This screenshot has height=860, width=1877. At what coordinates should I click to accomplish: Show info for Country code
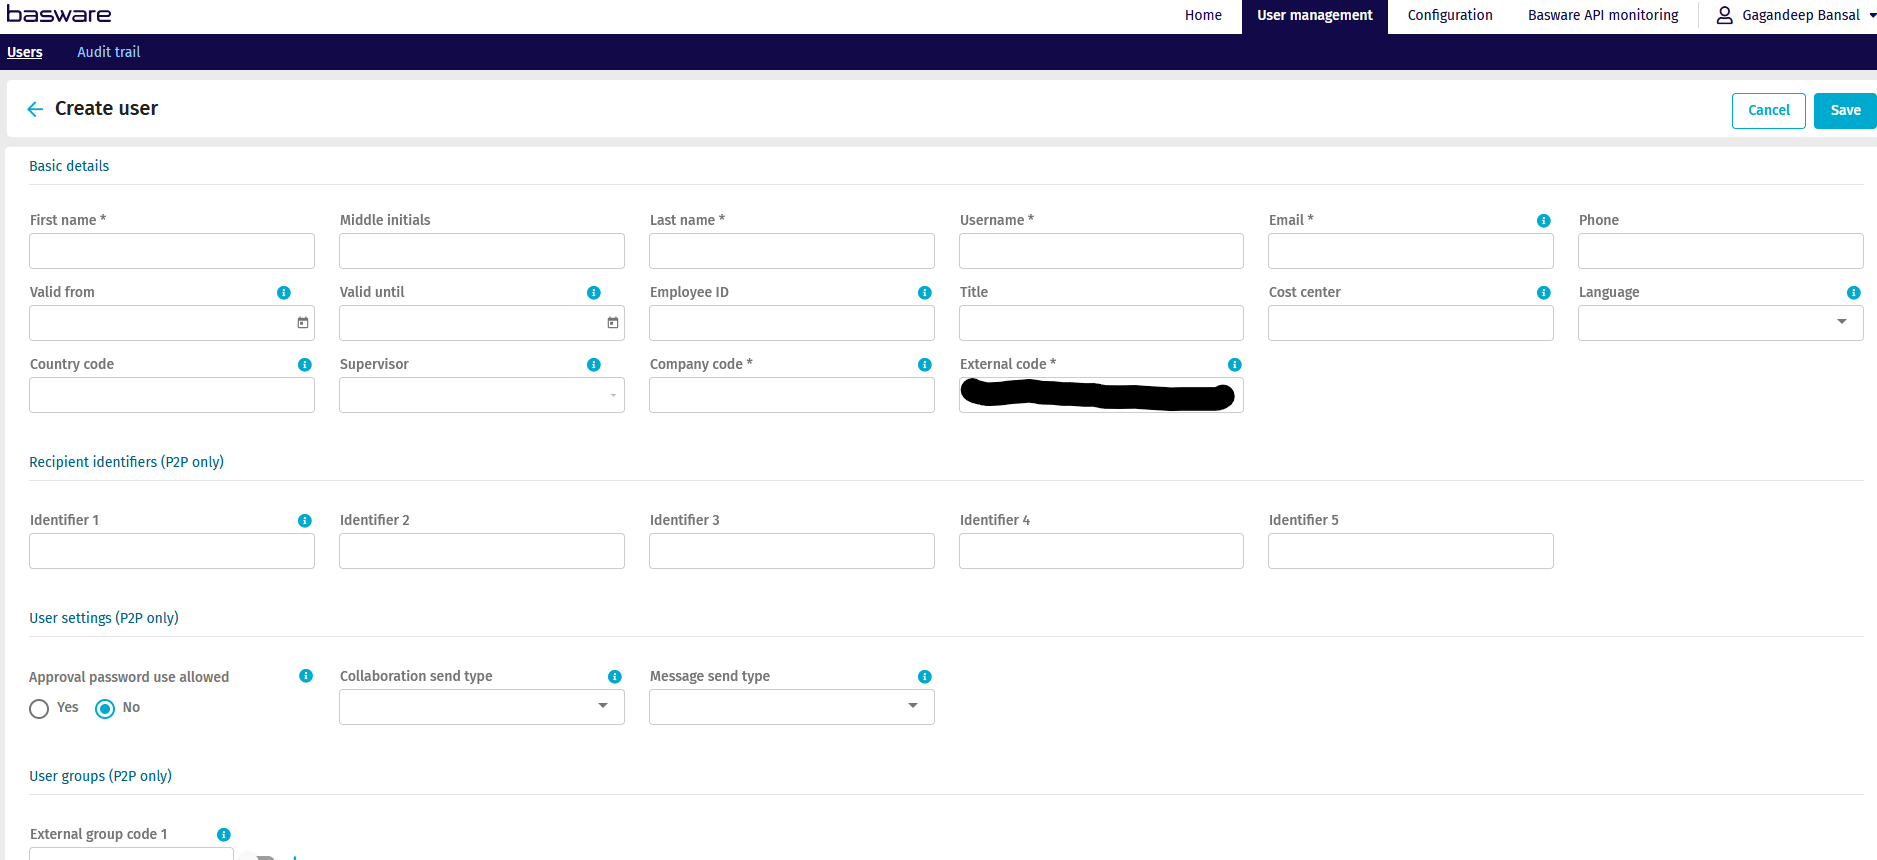(x=304, y=365)
